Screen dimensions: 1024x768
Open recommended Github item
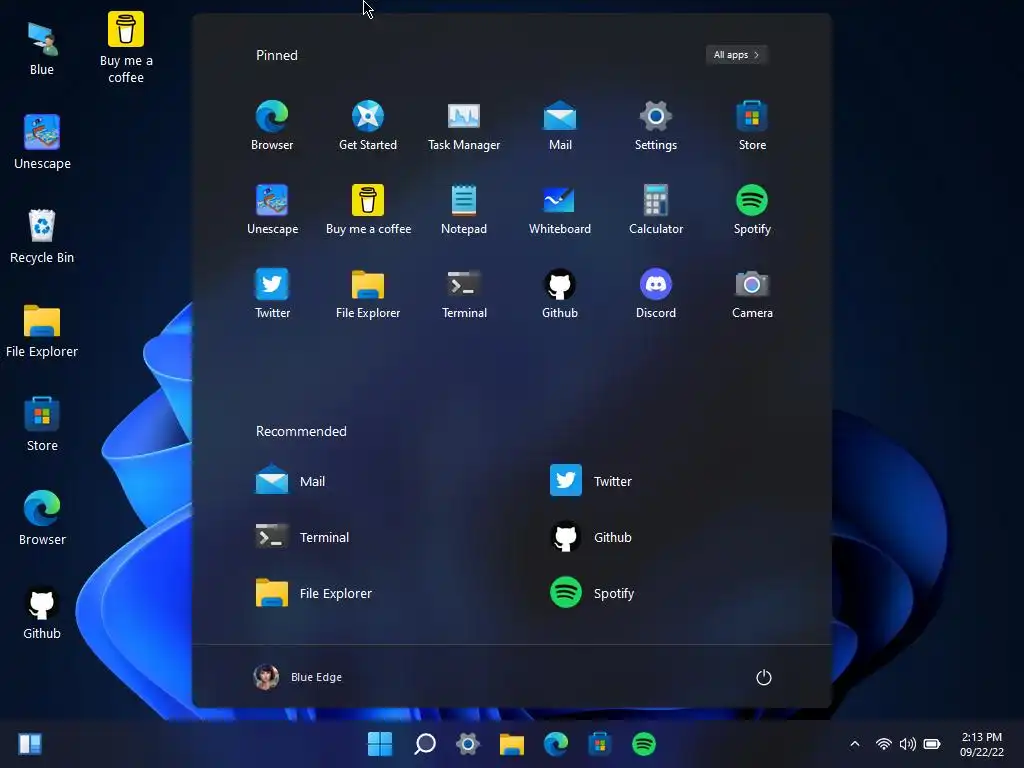(x=591, y=537)
